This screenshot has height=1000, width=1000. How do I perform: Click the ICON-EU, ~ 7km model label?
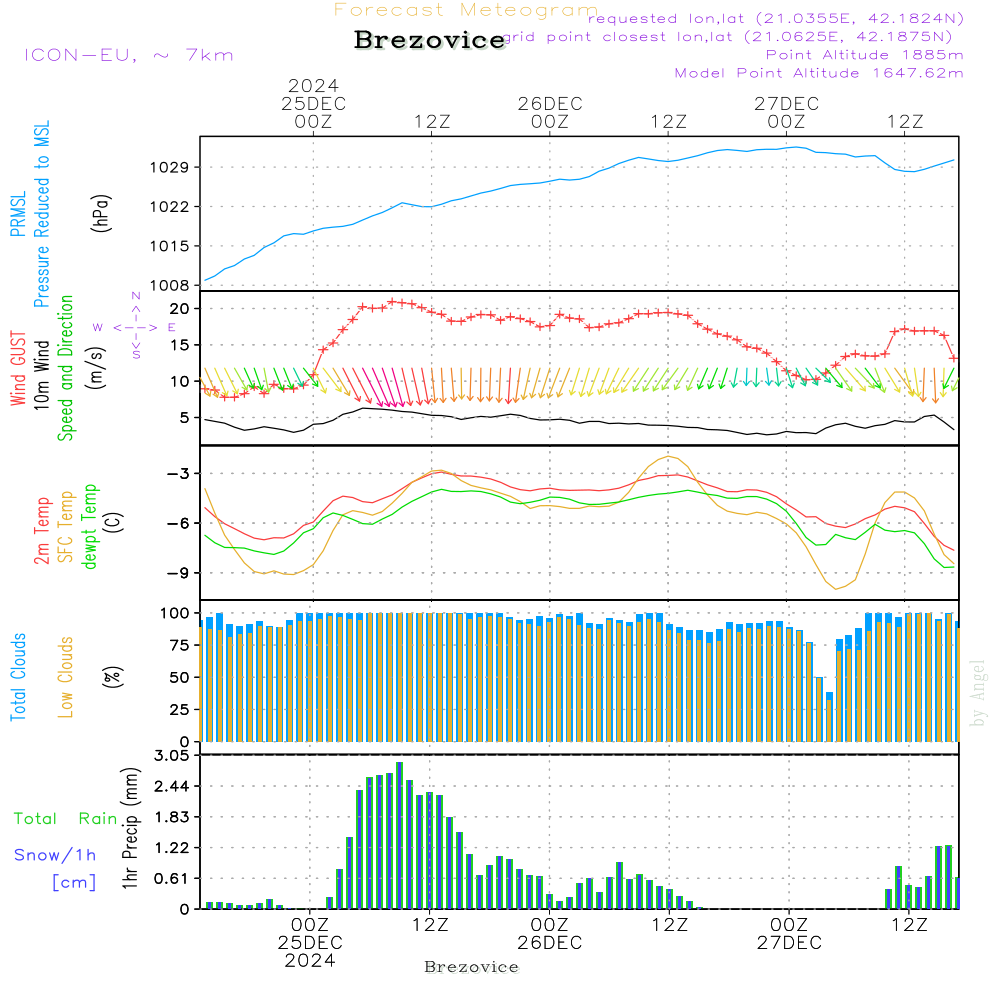[129, 55]
